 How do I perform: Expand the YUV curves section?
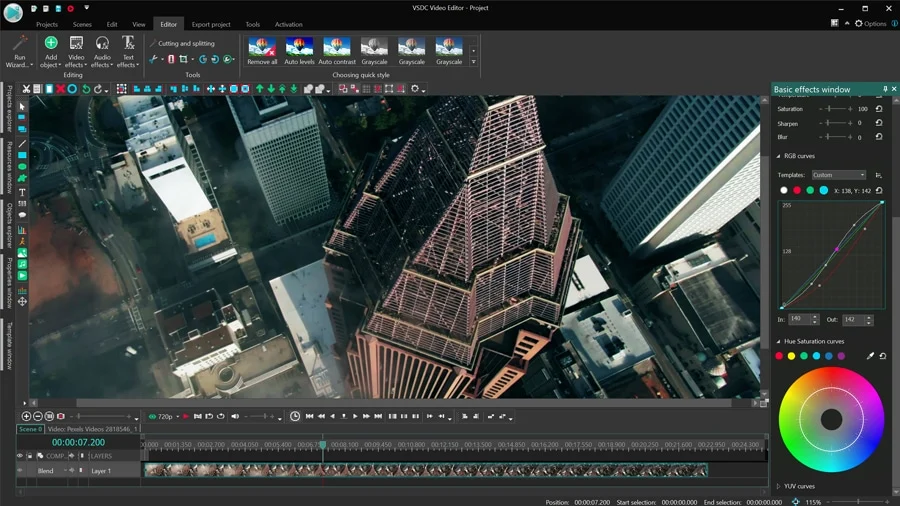pos(779,487)
